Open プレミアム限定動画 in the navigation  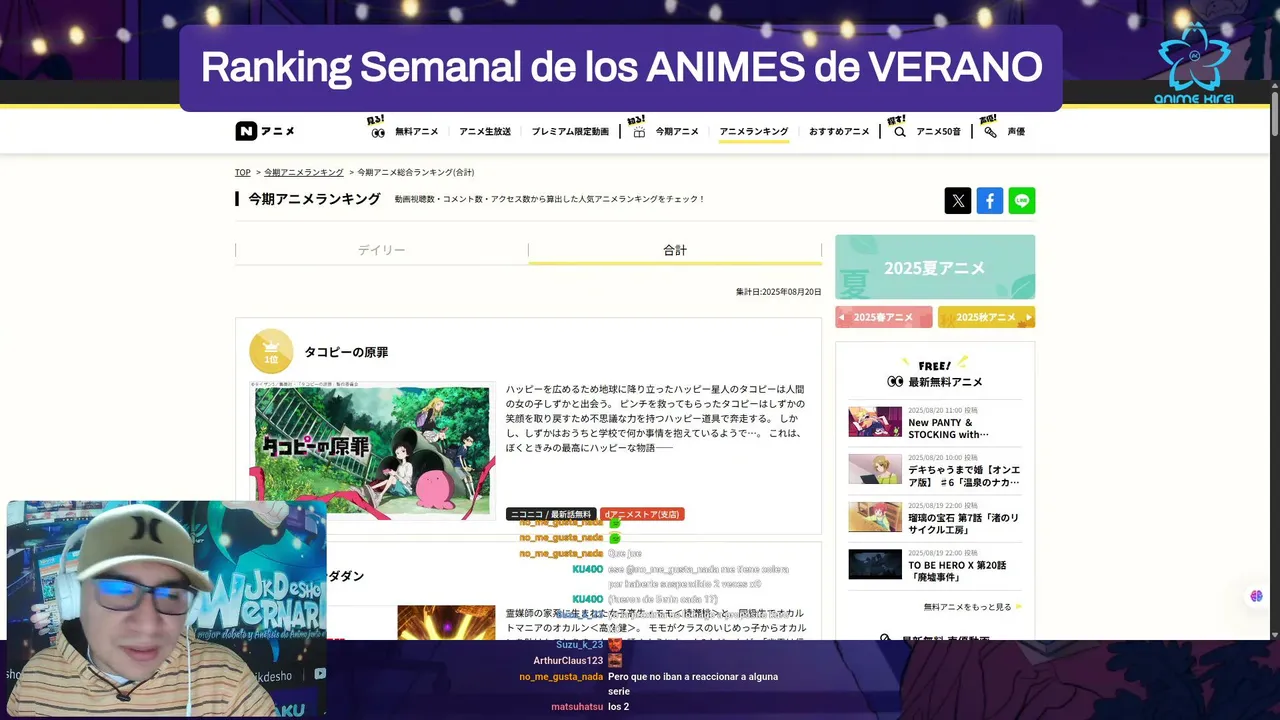coord(570,132)
